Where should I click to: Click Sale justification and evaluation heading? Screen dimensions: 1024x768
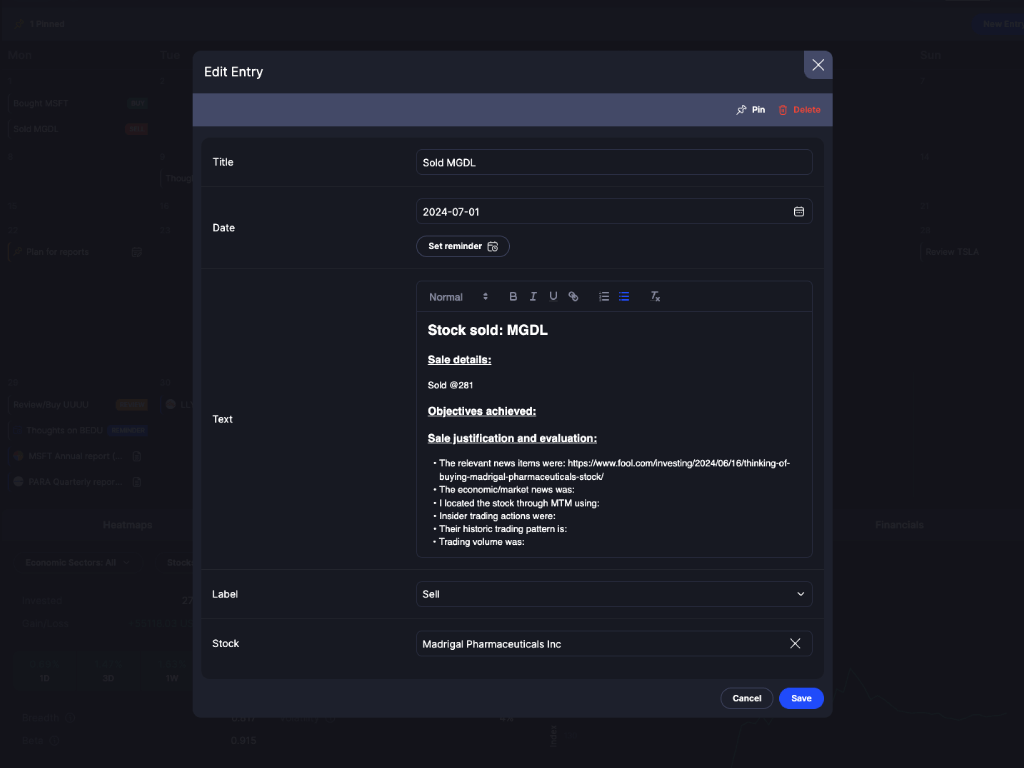click(x=512, y=438)
